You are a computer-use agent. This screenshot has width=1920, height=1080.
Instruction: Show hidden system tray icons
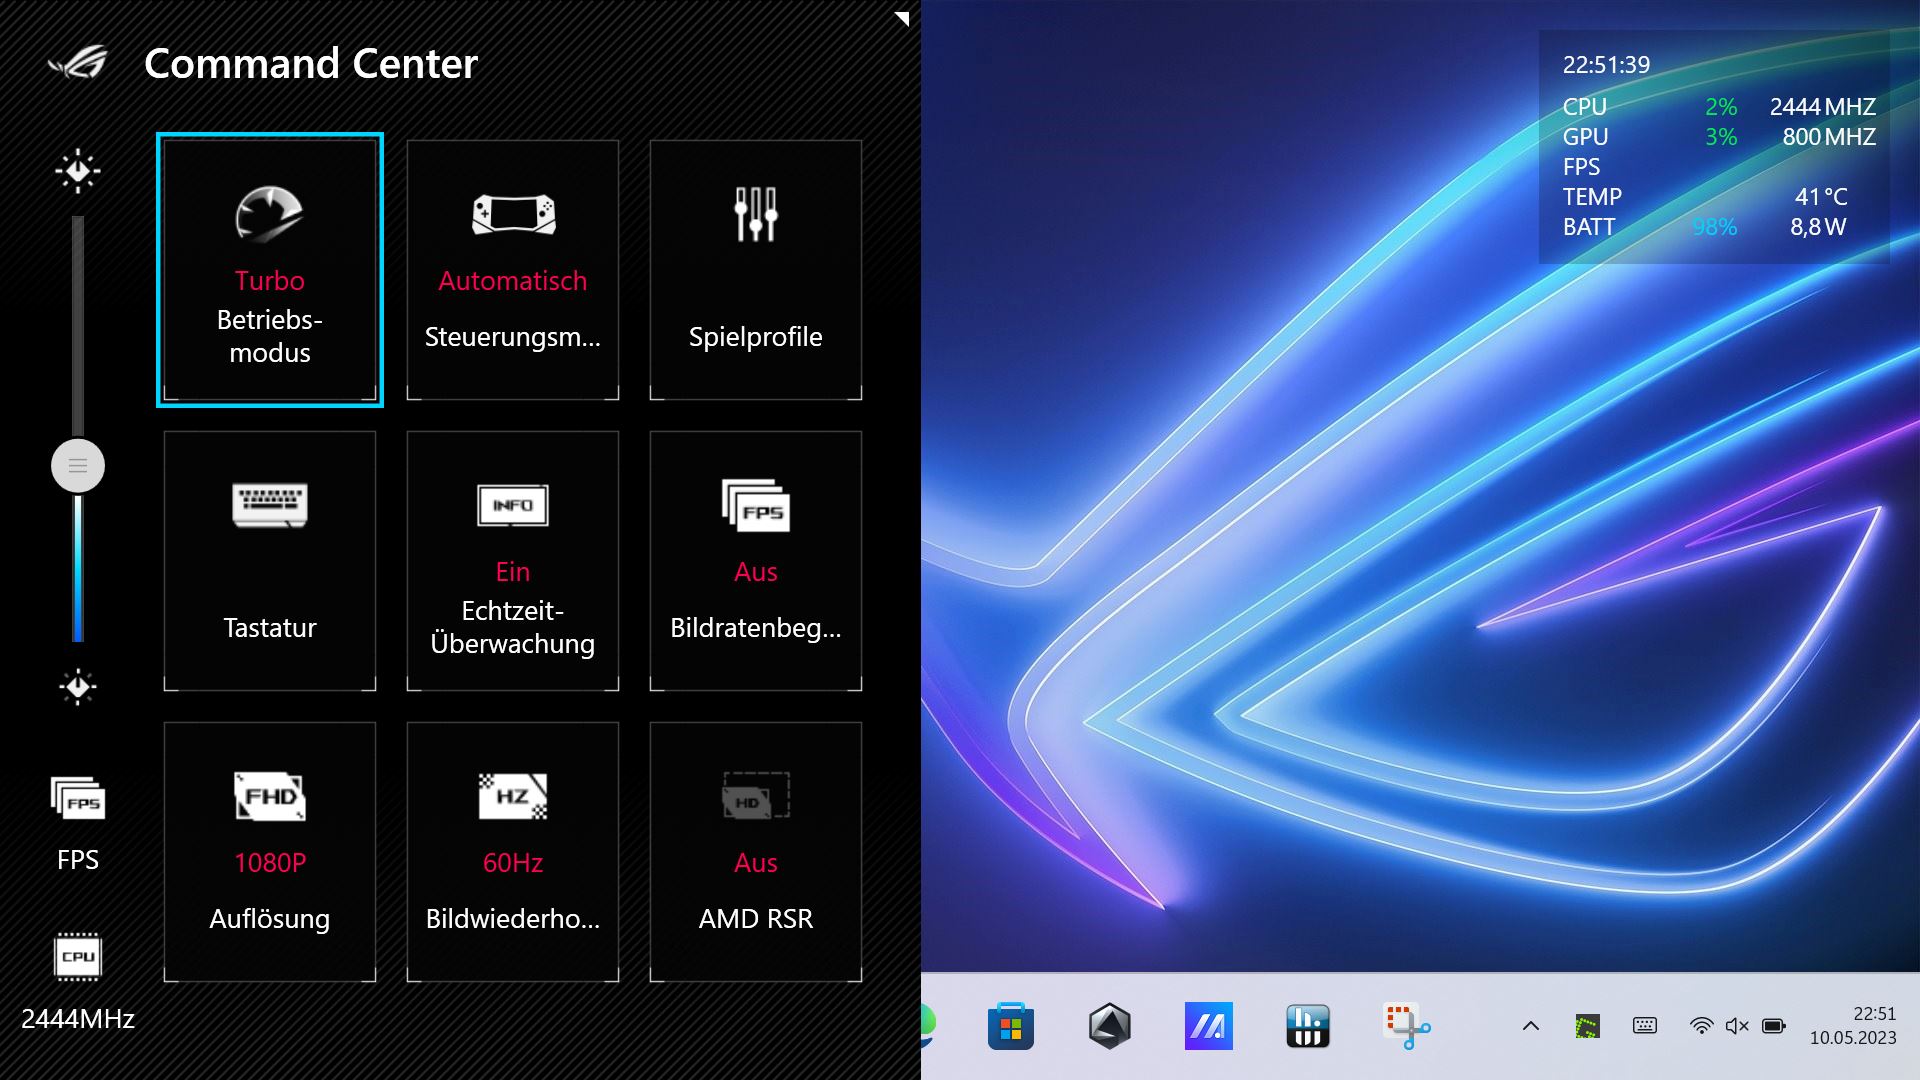pos(1531,1026)
